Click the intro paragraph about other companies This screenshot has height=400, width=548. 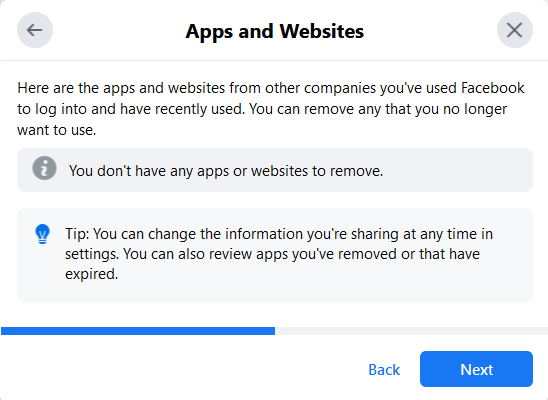[x=271, y=109]
